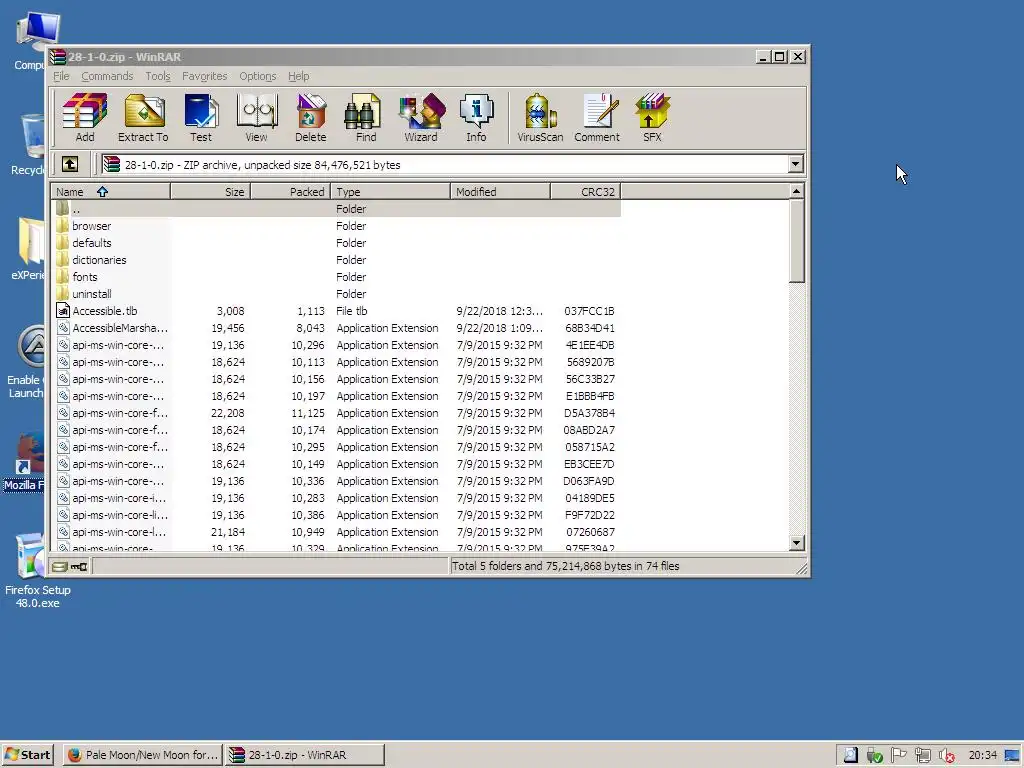This screenshot has width=1024, height=768.
Task: Sort by the Packed column header
Action: coord(291,191)
